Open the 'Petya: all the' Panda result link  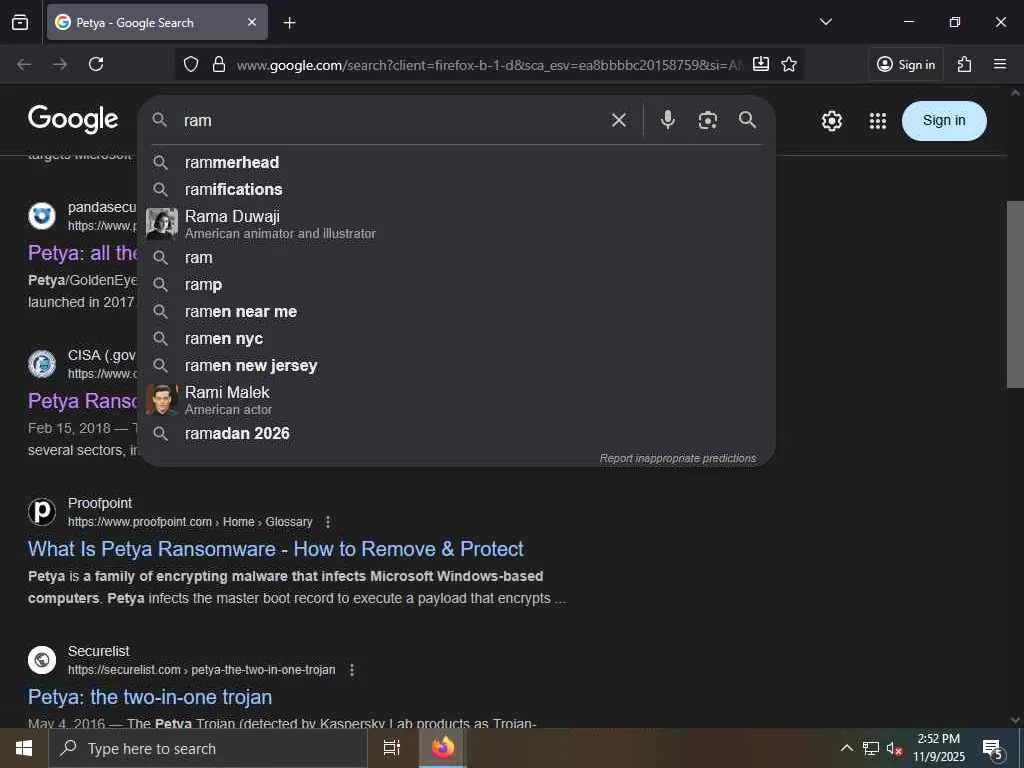coord(82,253)
